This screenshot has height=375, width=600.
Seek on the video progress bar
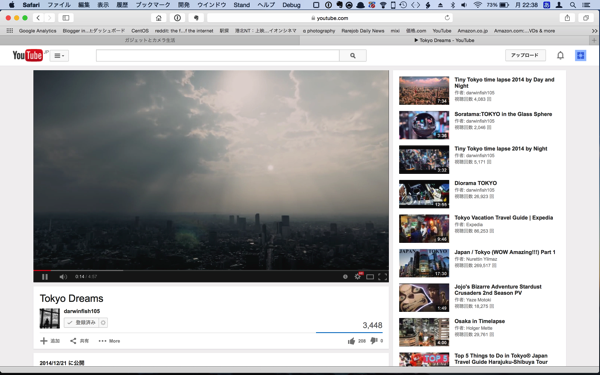click(211, 270)
